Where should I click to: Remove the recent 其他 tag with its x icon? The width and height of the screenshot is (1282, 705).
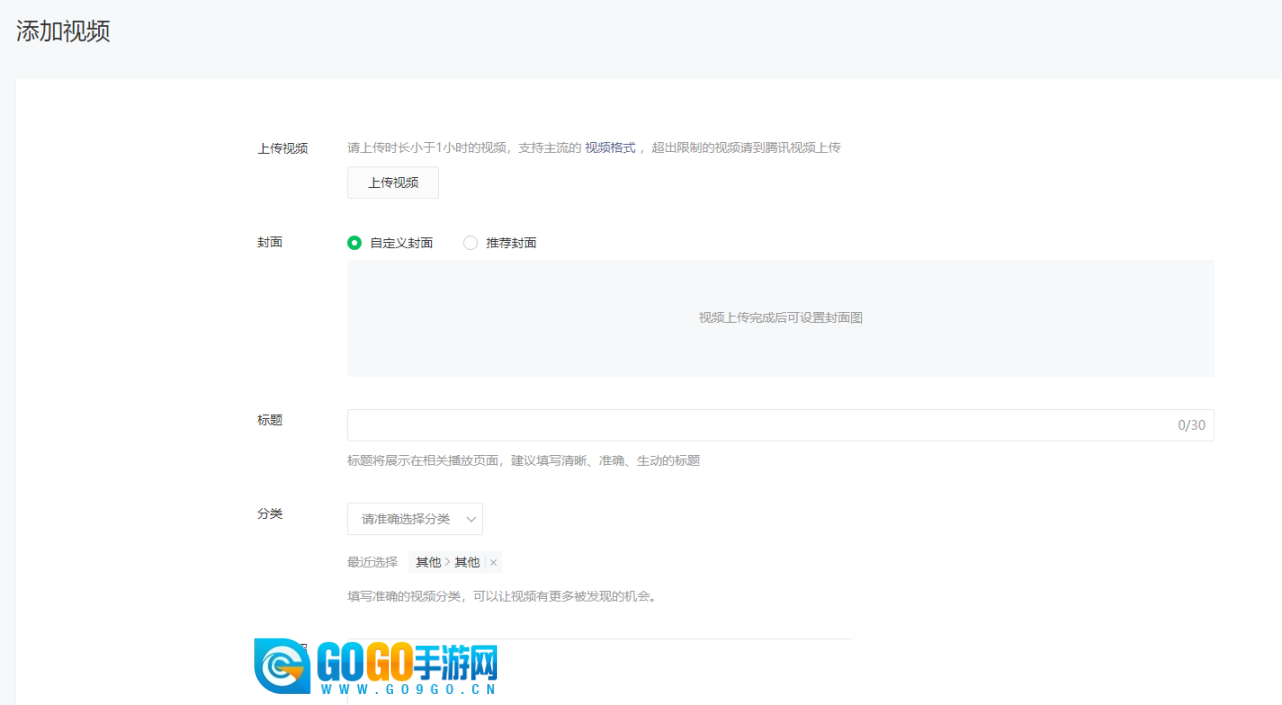(493, 563)
